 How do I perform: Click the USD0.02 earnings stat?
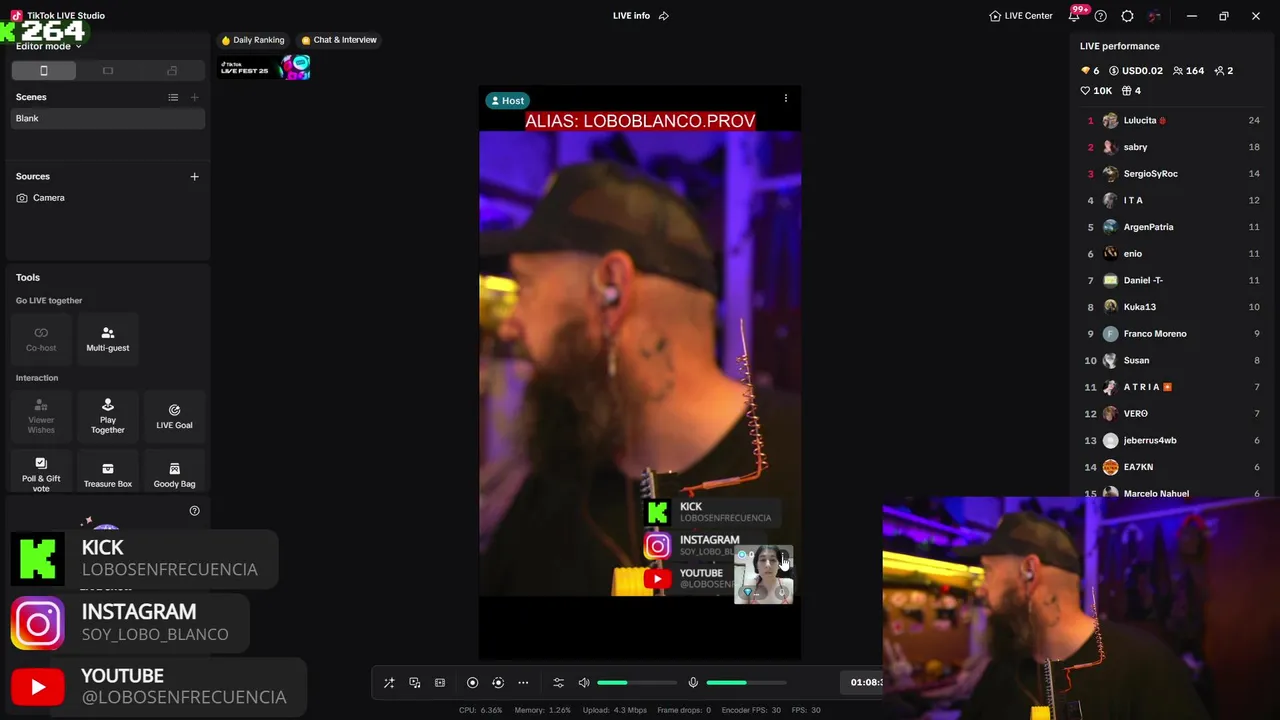pos(1136,71)
